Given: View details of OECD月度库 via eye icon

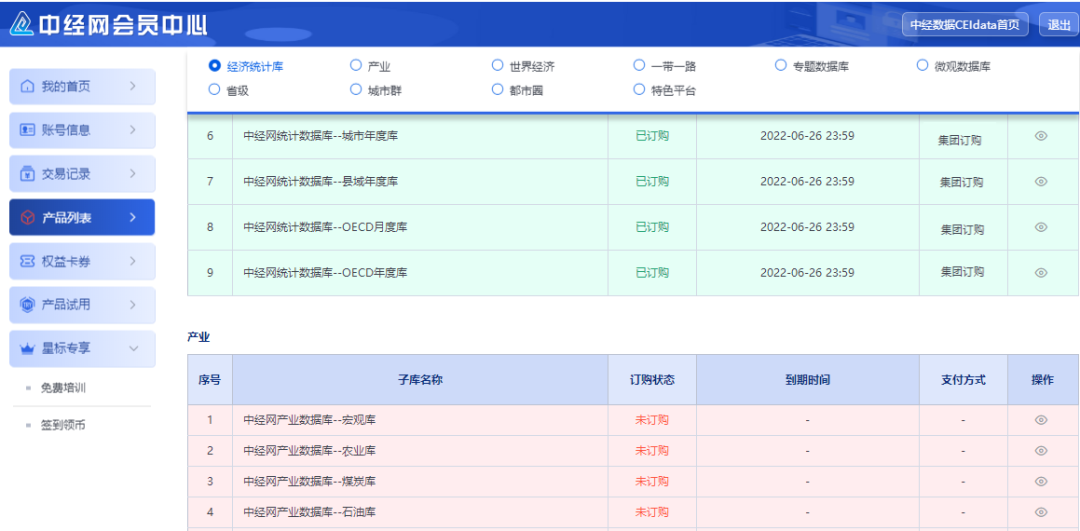Looking at the screenshot, I should (x=1041, y=227).
